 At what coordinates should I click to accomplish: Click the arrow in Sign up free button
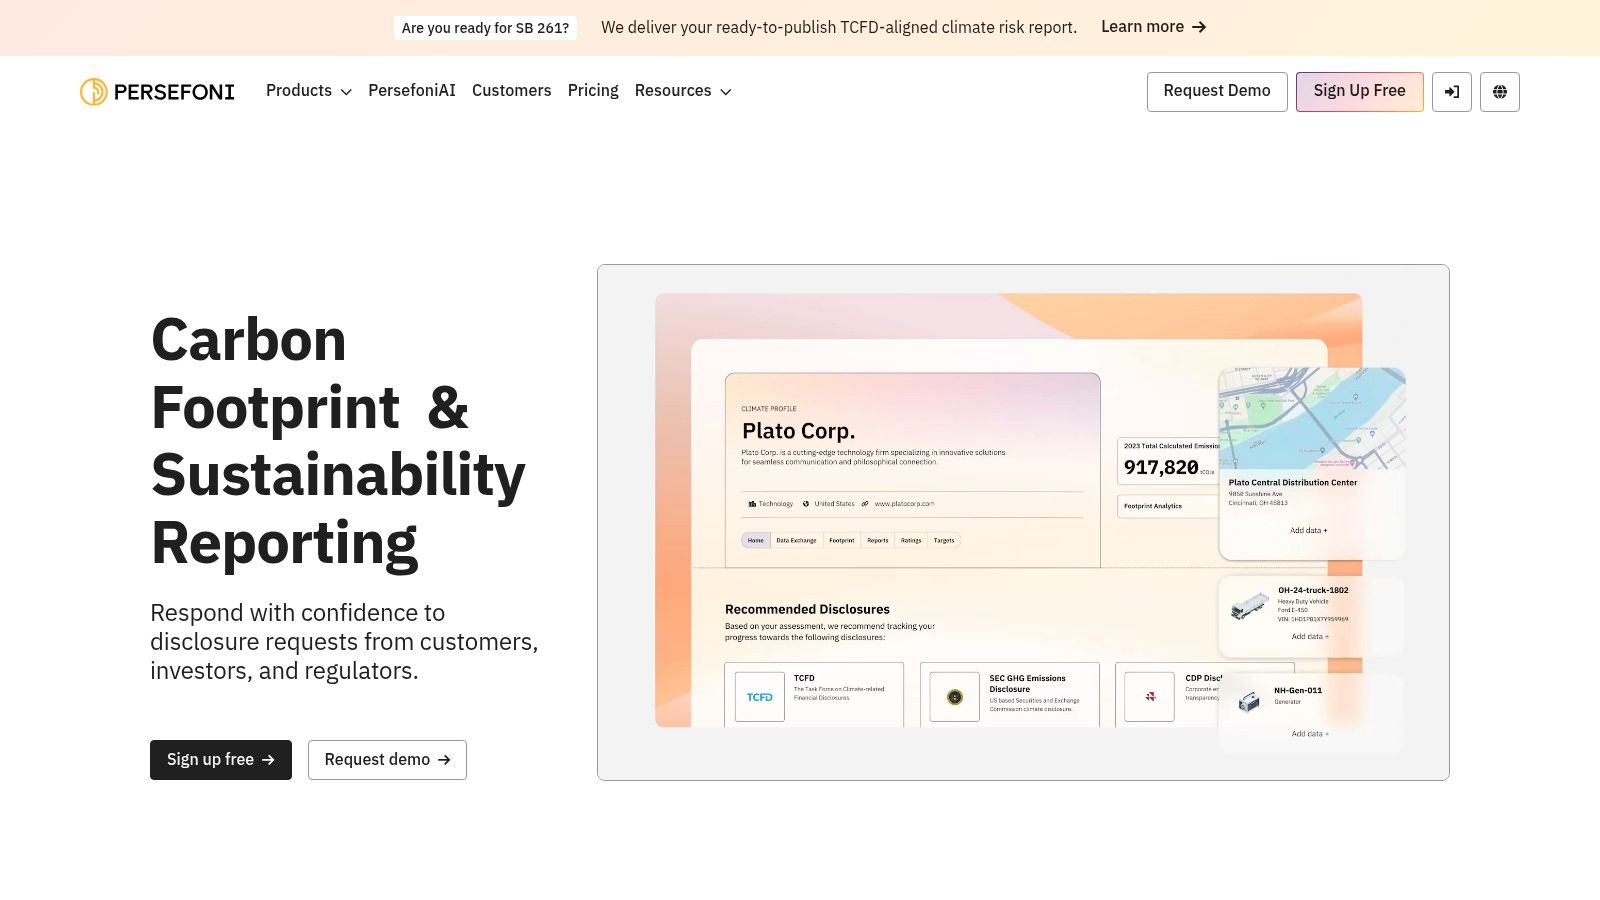(x=268, y=760)
